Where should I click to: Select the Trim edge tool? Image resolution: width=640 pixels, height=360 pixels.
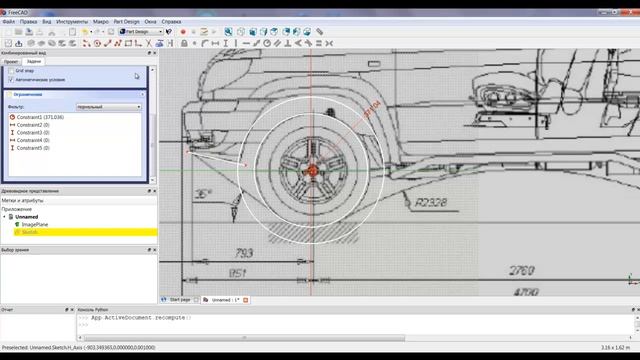(149, 43)
